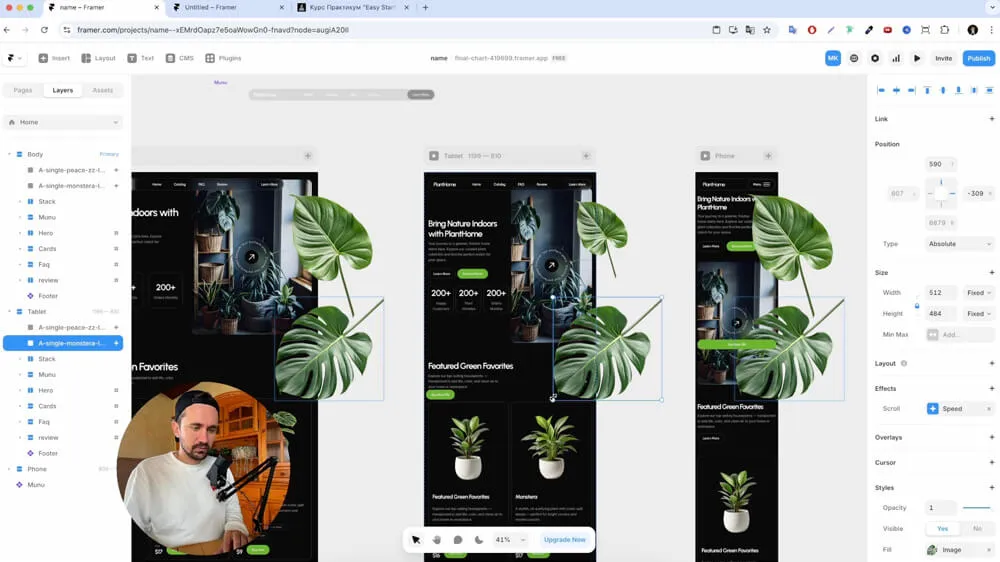
Task: Open the Height Fixed dropdown
Action: pos(979,314)
